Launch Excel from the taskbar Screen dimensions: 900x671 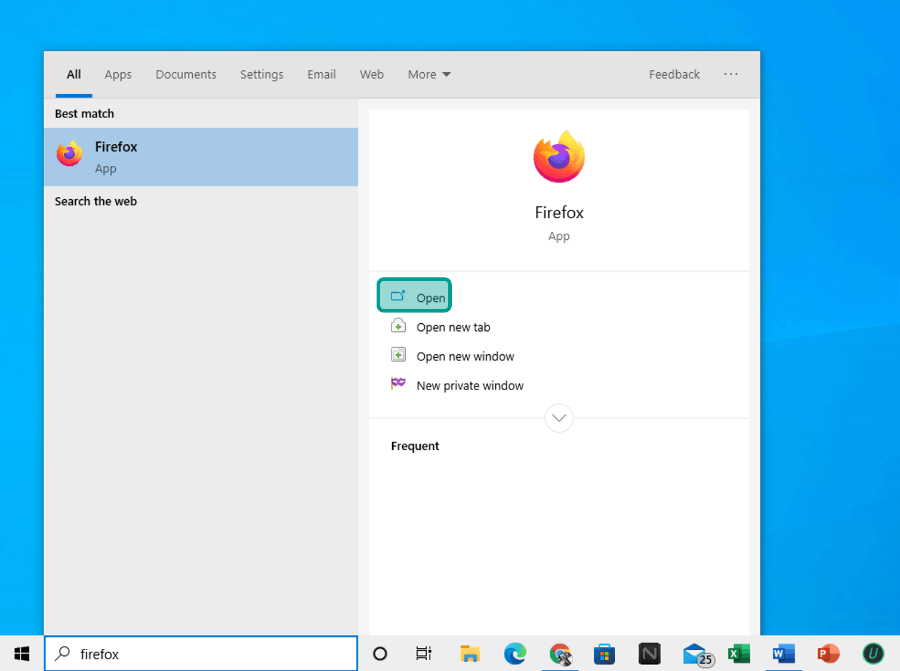[x=739, y=653]
